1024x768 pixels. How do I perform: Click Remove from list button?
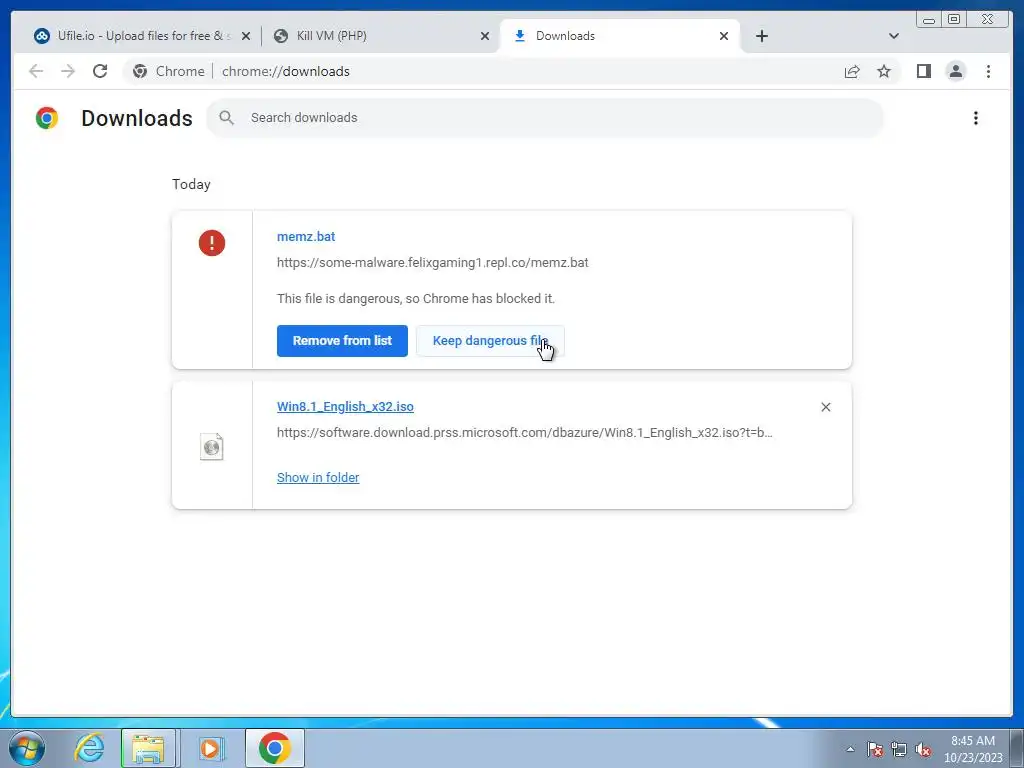point(342,341)
